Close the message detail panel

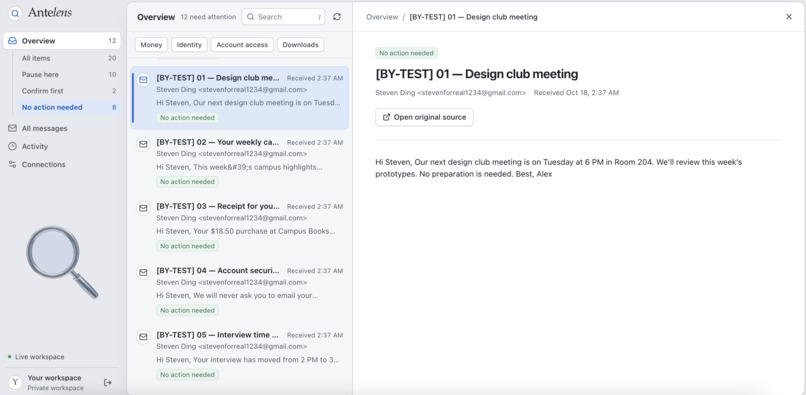[x=789, y=16]
